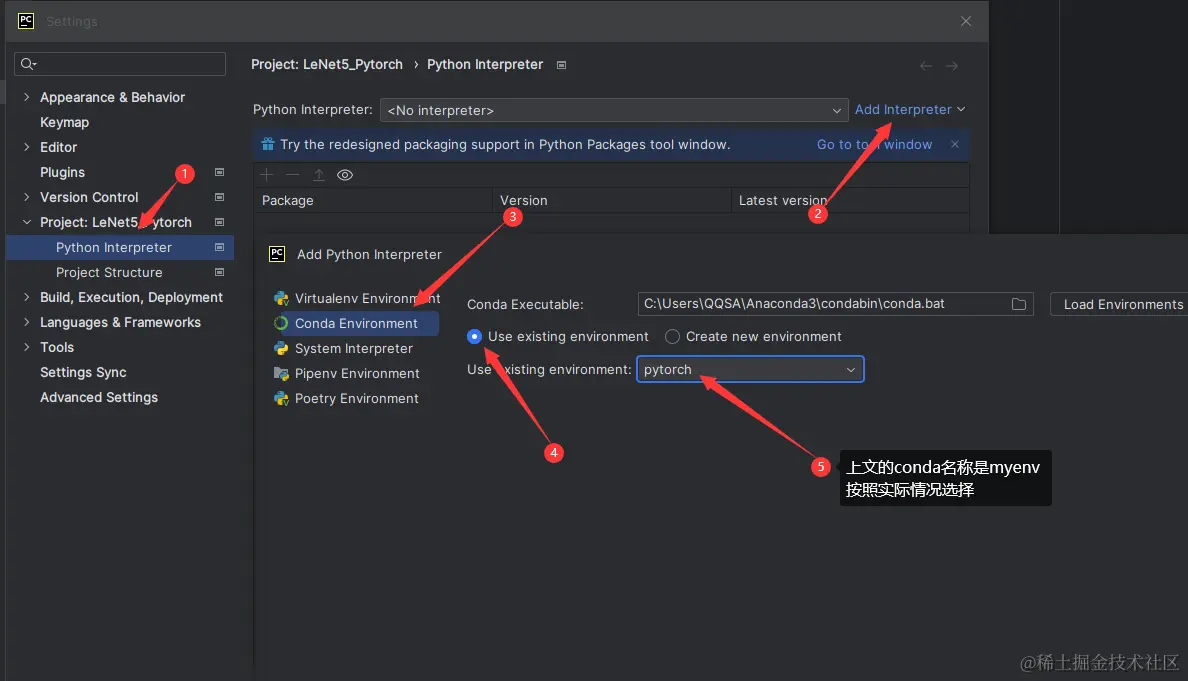Select Pipenv Environment in interpreter types
The height and width of the screenshot is (681, 1188).
(x=346, y=373)
